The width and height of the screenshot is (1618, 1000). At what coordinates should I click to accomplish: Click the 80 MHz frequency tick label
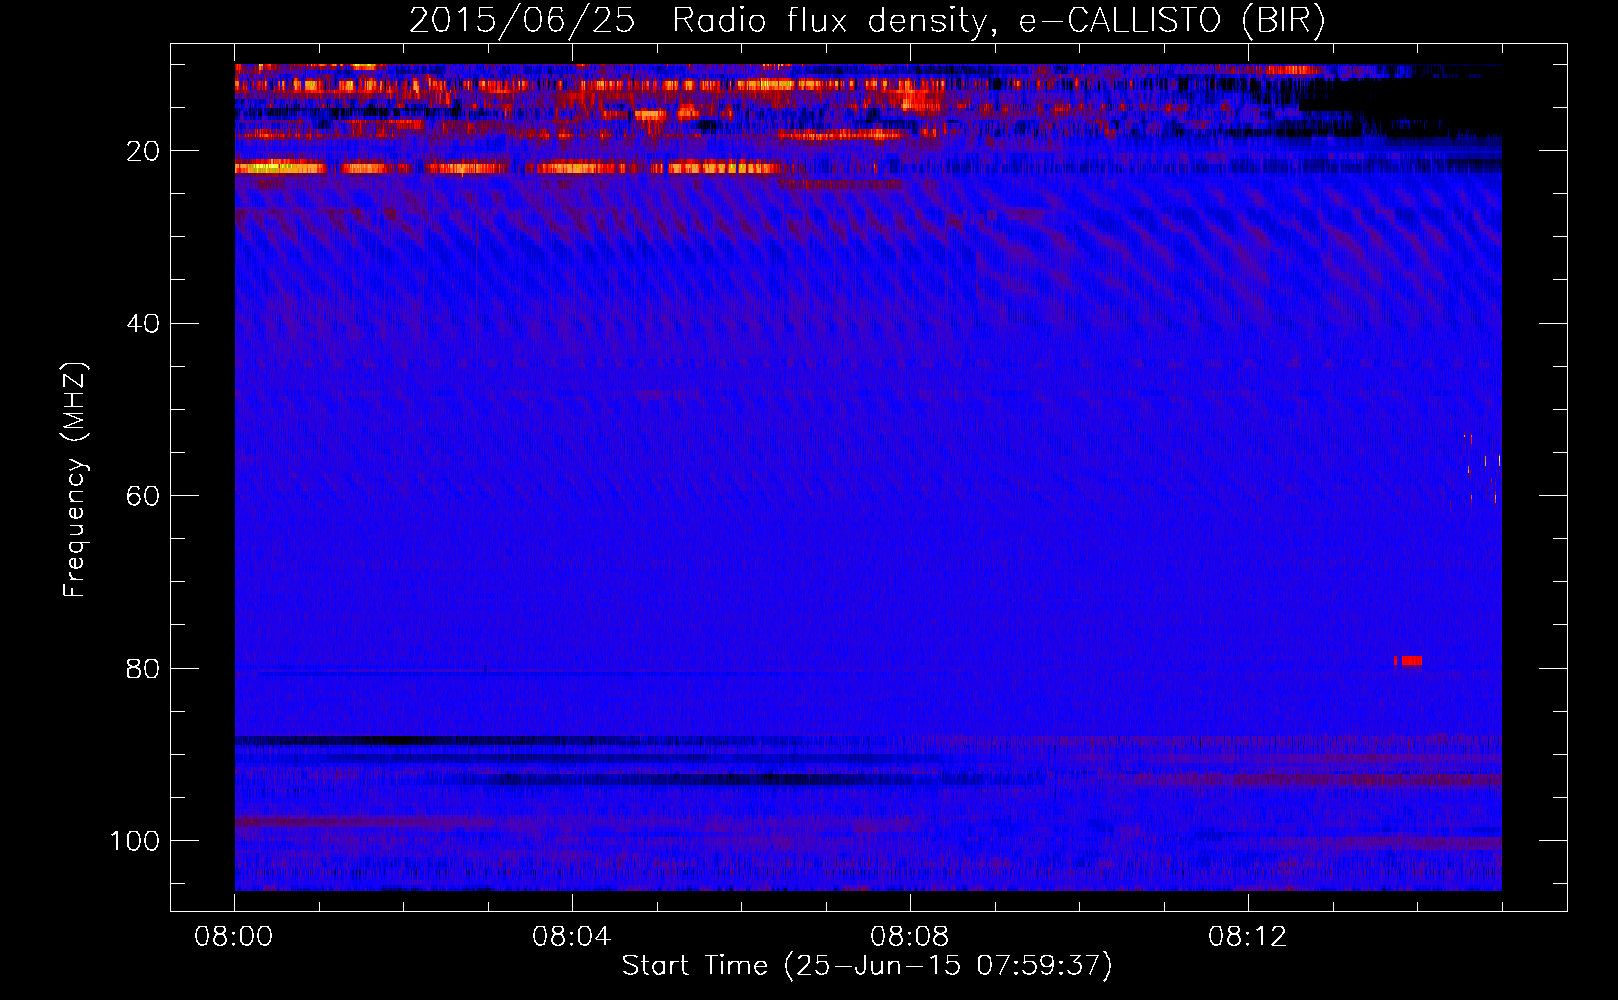(x=144, y=668)
